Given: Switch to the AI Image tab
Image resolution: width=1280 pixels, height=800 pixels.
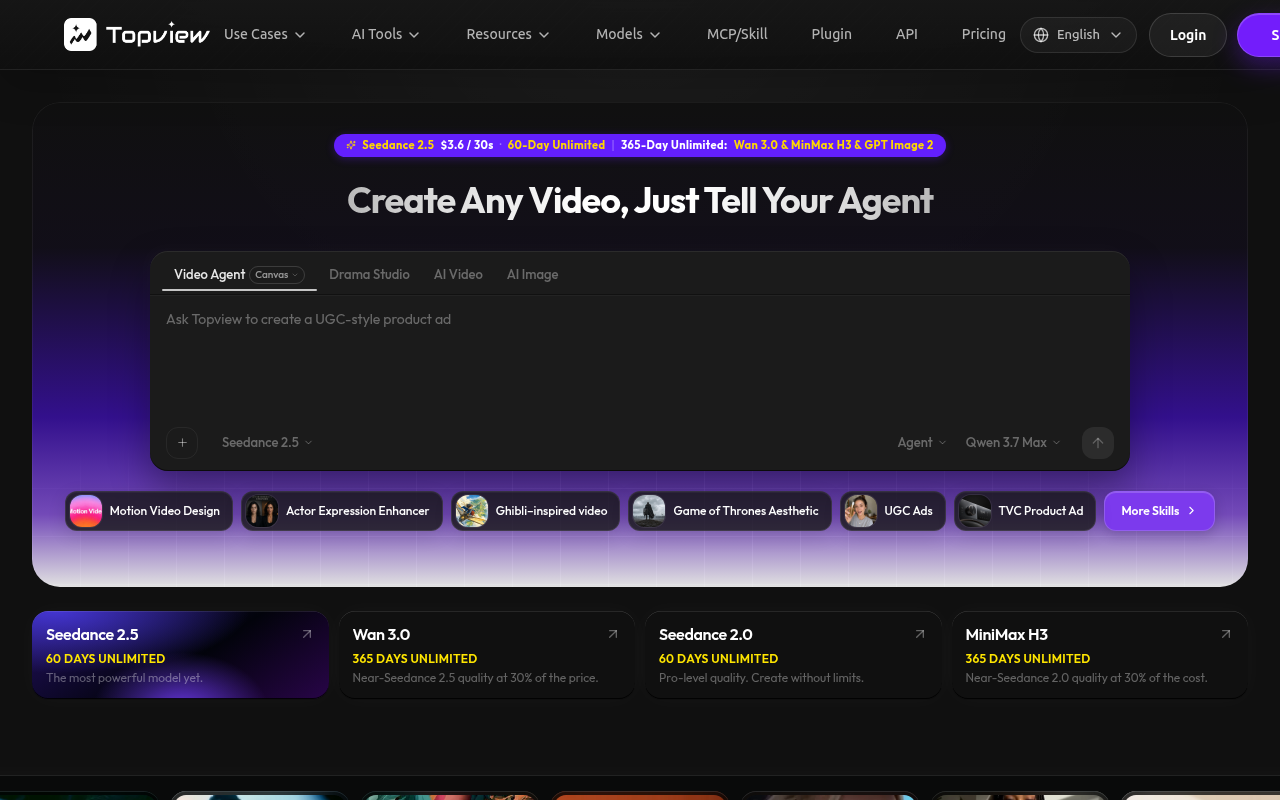Looking at the screenshot, I should click(x=532, y=275).
